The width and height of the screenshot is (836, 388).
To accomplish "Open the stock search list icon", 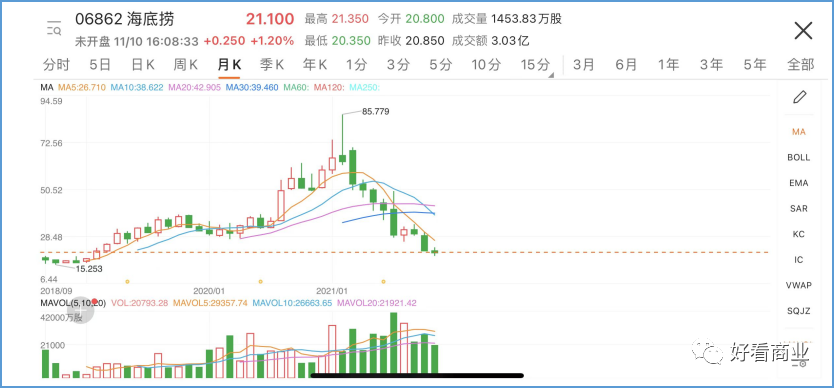I will point(54,28).
